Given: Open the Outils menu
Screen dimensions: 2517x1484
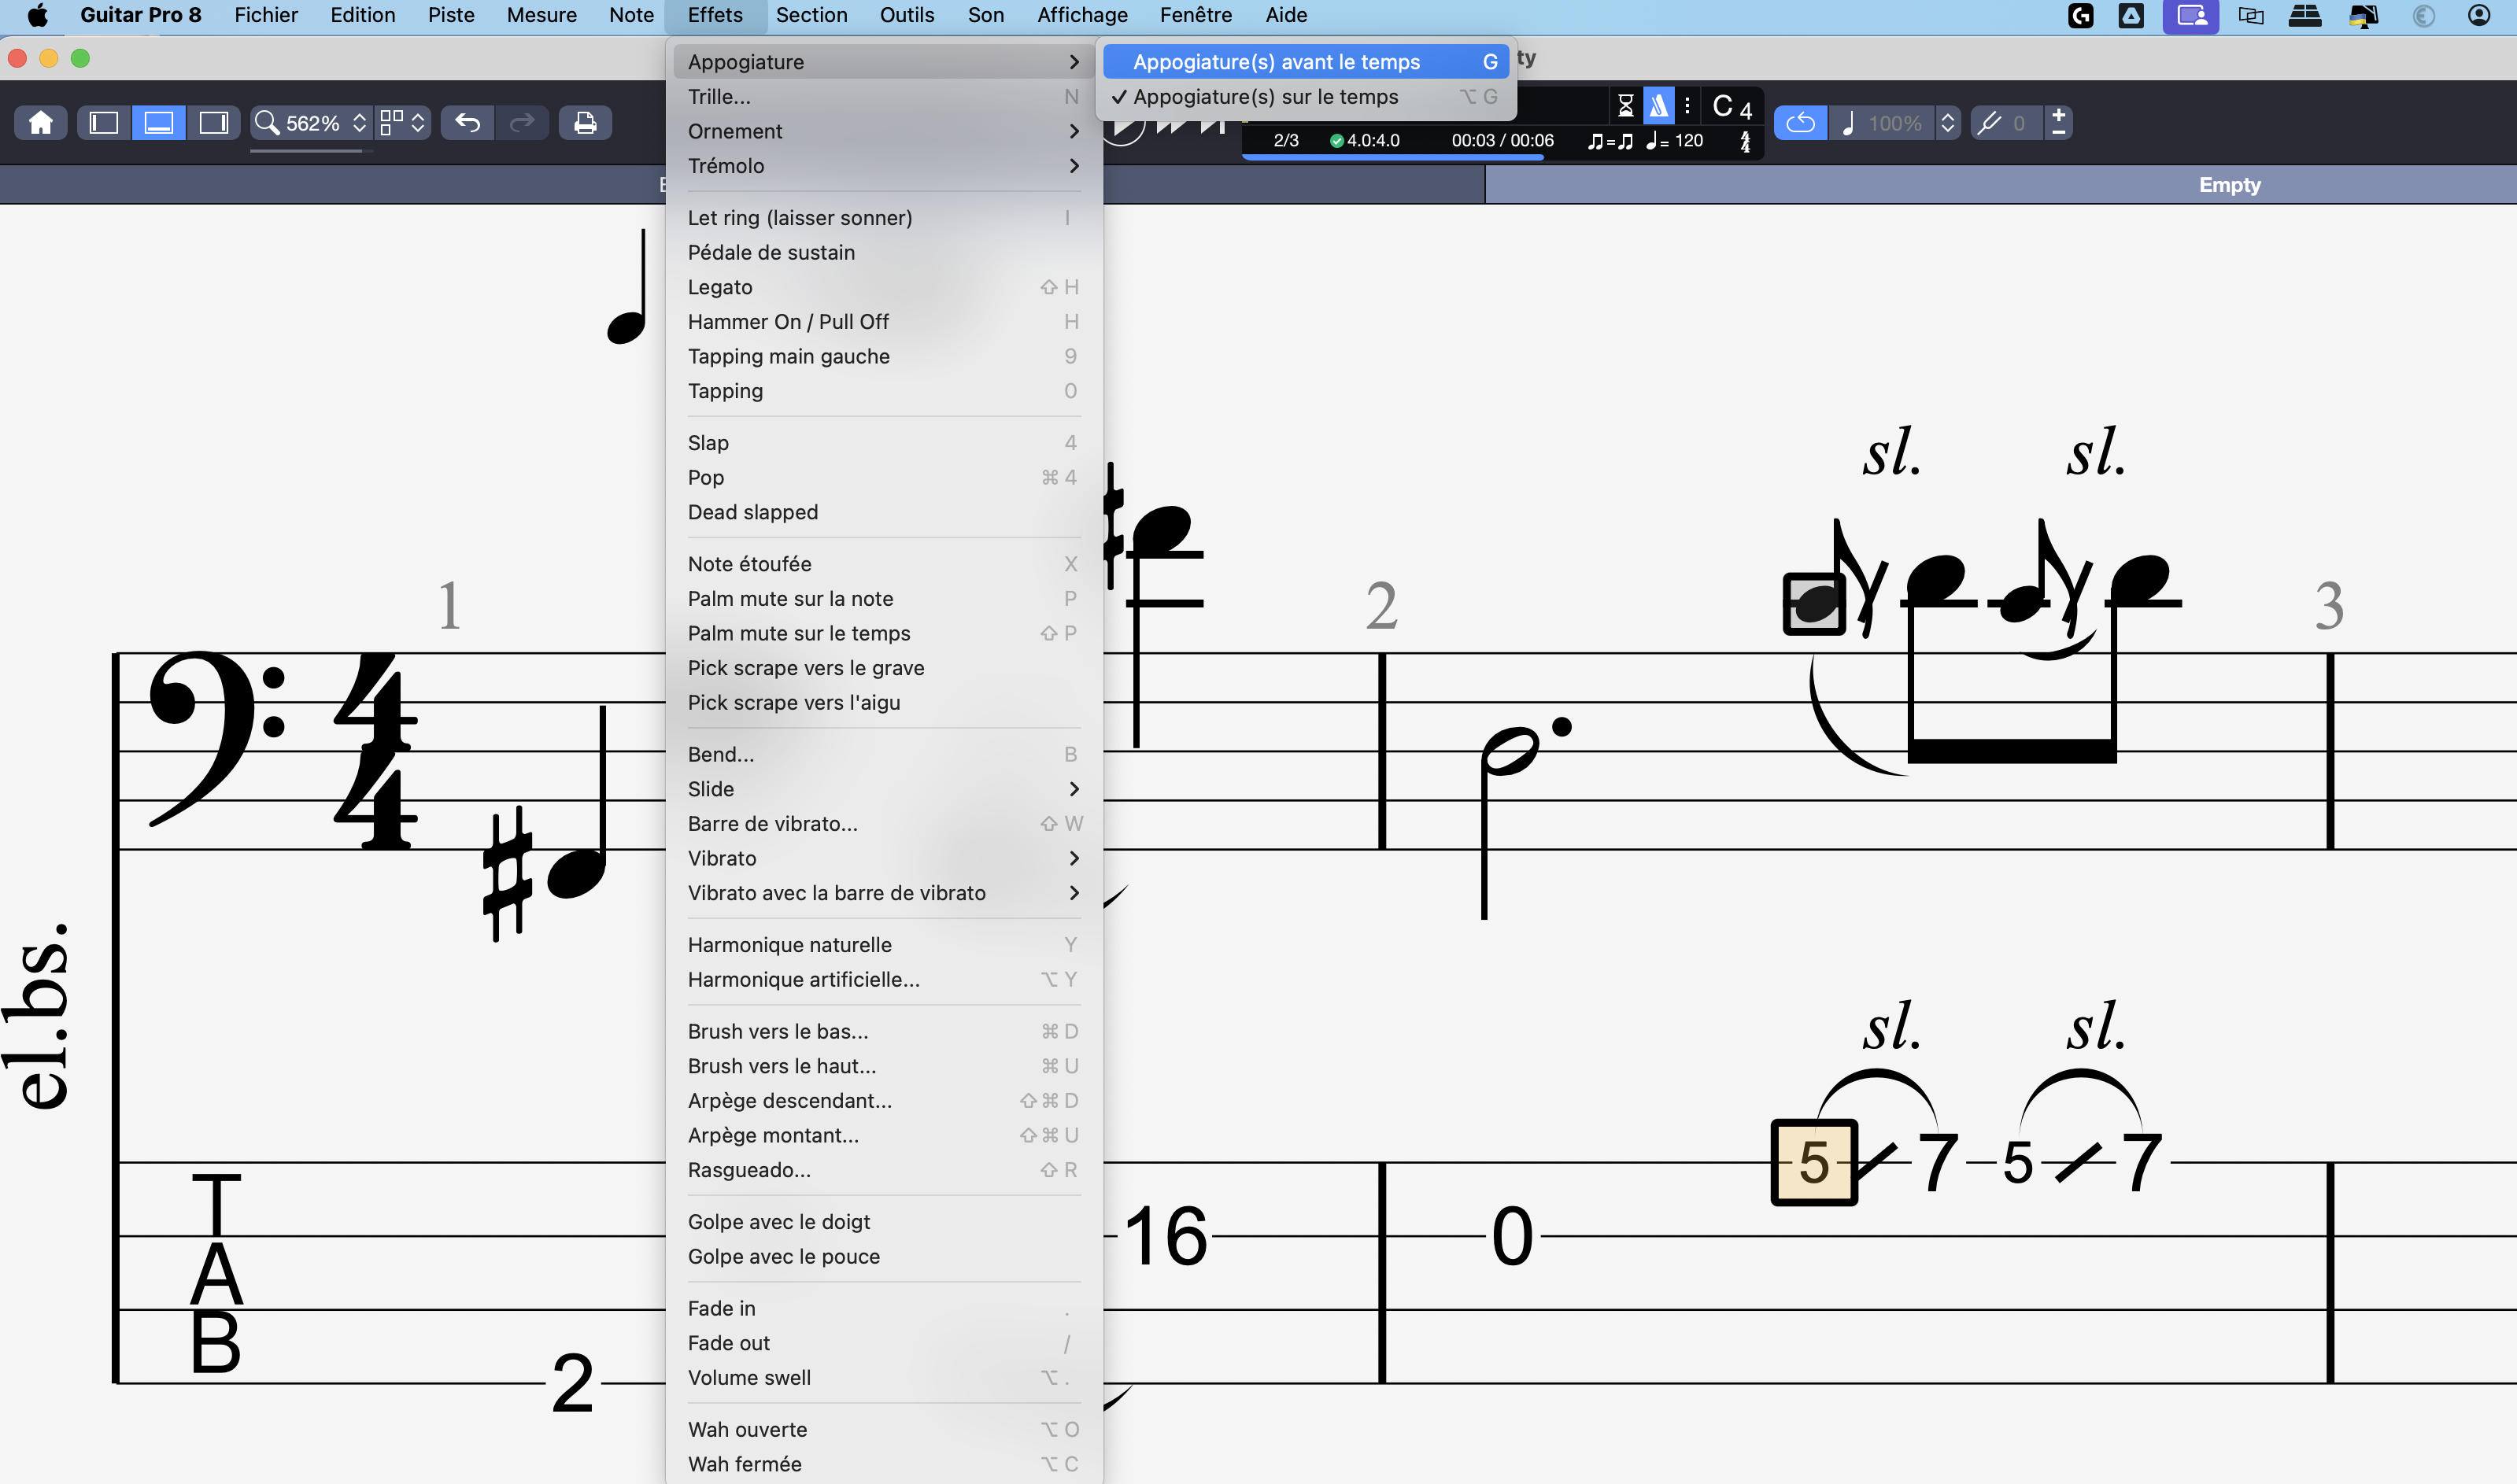Looking at the screenshot, I should 906,15.
